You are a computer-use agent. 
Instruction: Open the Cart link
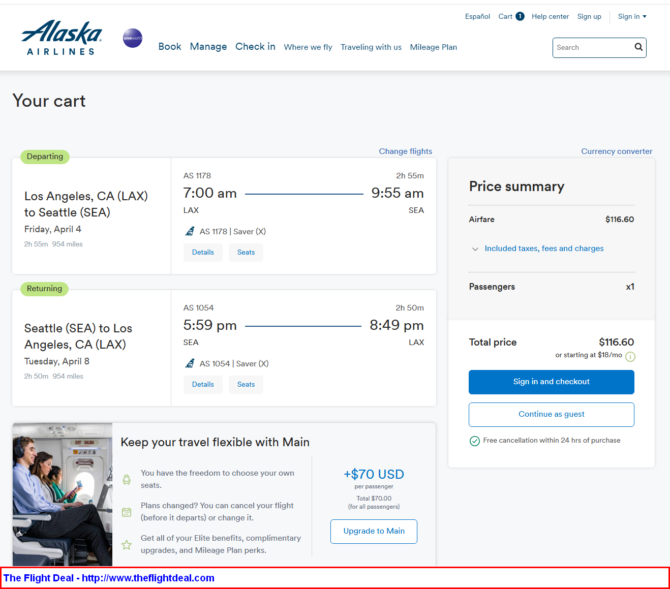pos(505,16)
